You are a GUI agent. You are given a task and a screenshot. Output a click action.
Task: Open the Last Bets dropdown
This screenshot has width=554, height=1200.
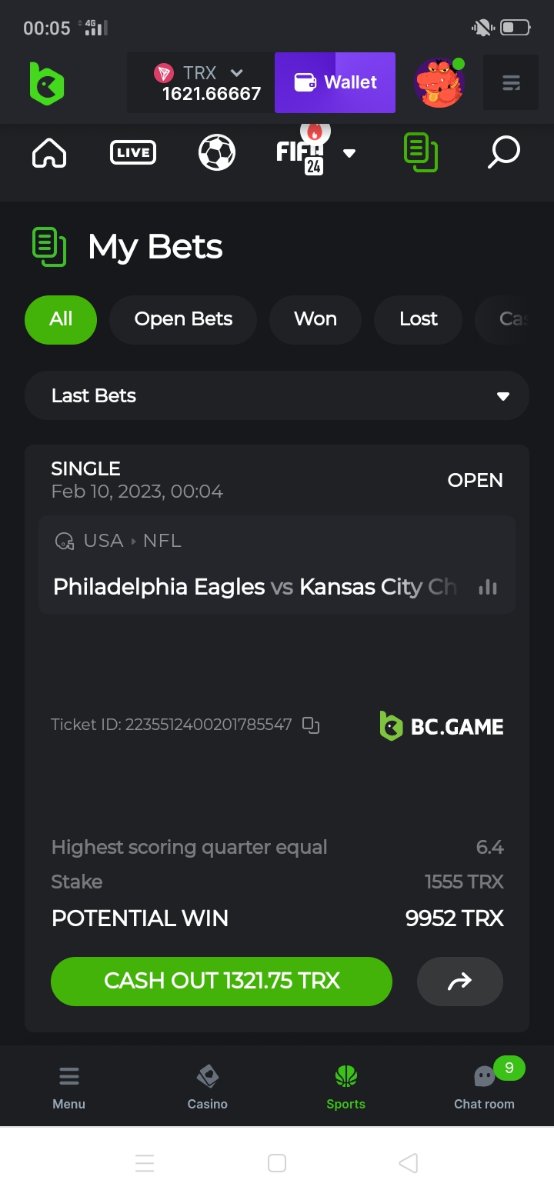[277, 396]
